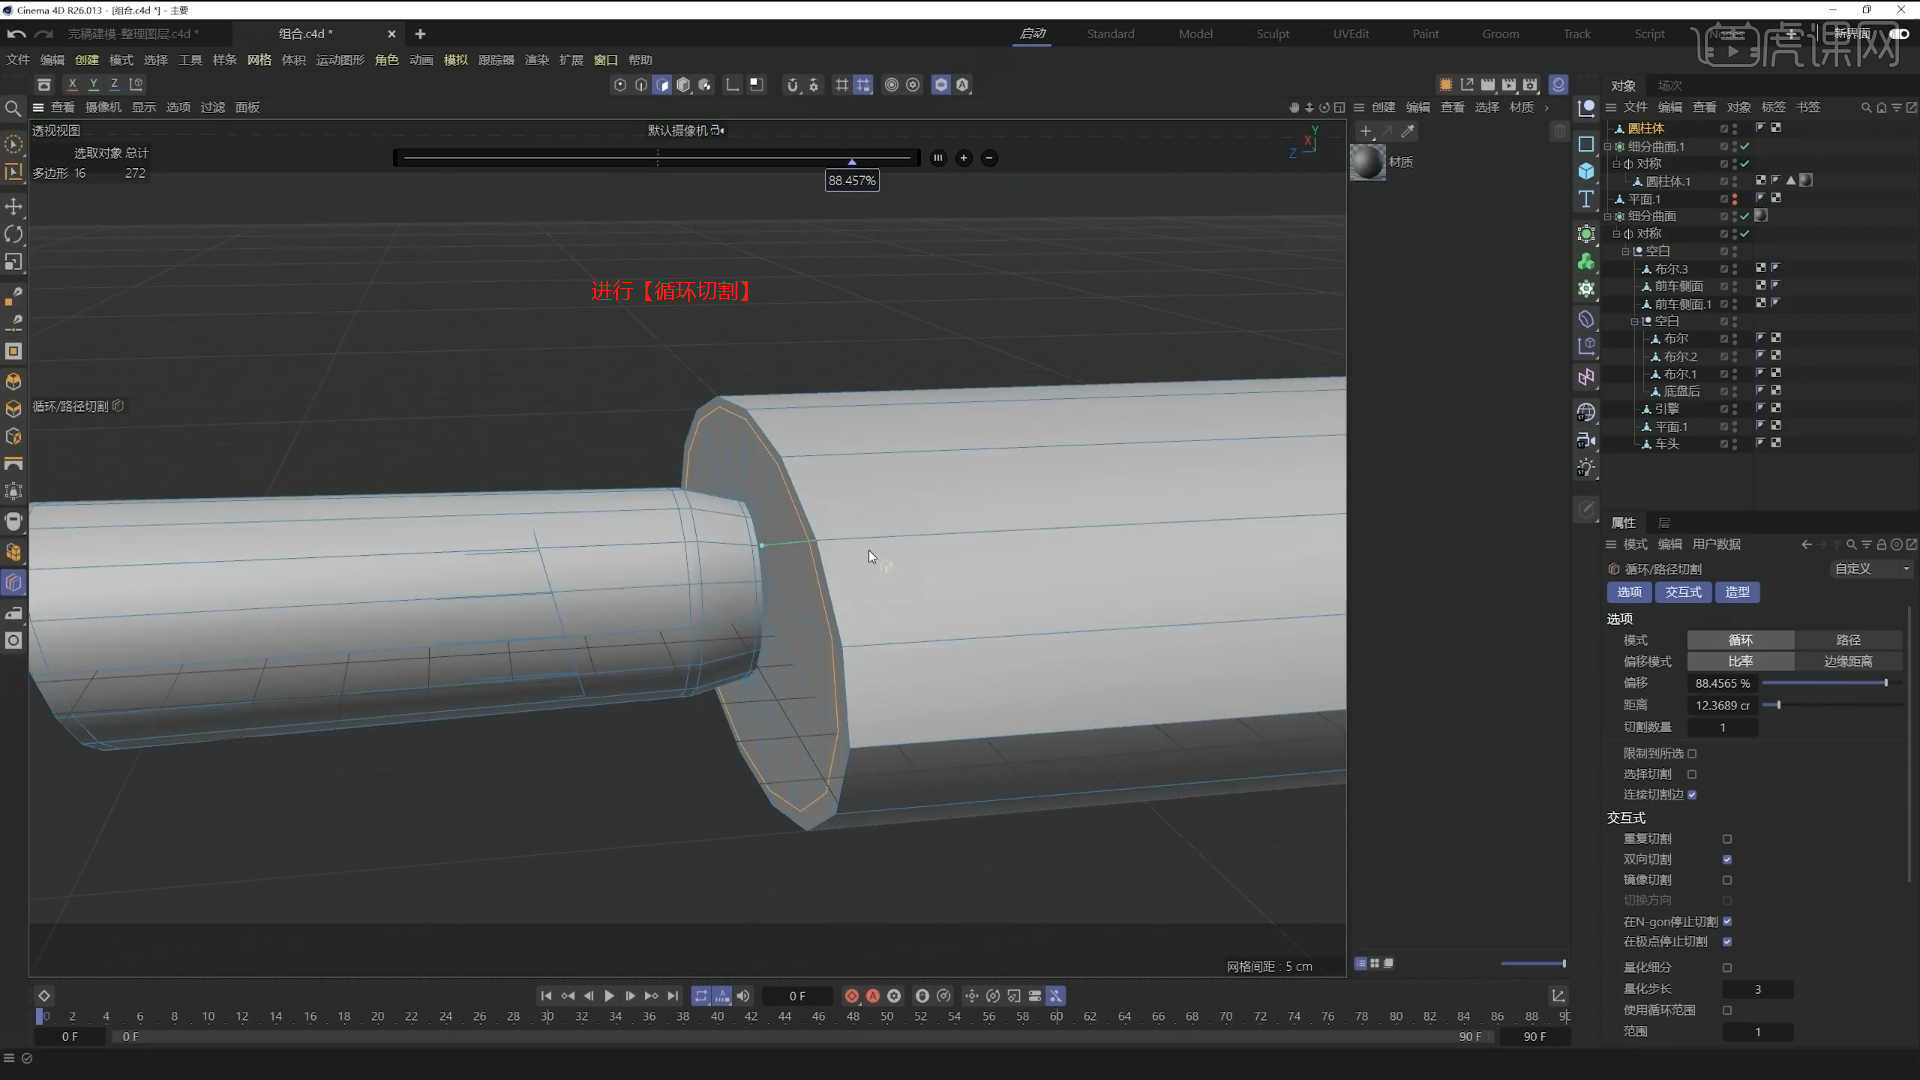Collapse the 细分曲面 tree node

point(1608,217)
